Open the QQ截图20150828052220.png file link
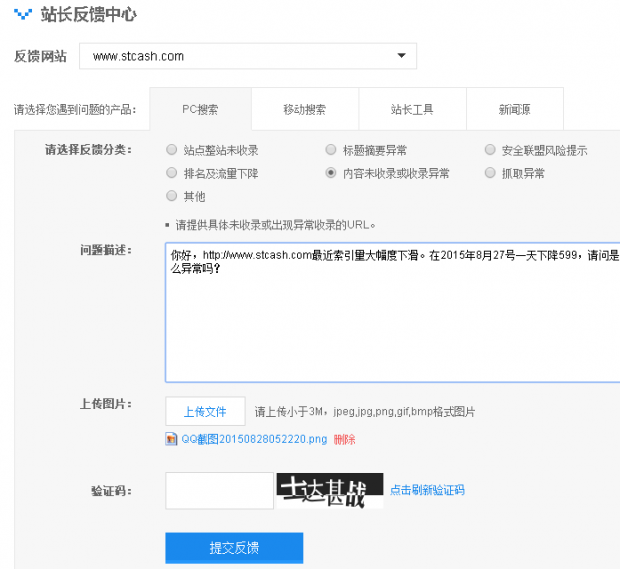Screen dimensions: 620x569 point(254,439)
